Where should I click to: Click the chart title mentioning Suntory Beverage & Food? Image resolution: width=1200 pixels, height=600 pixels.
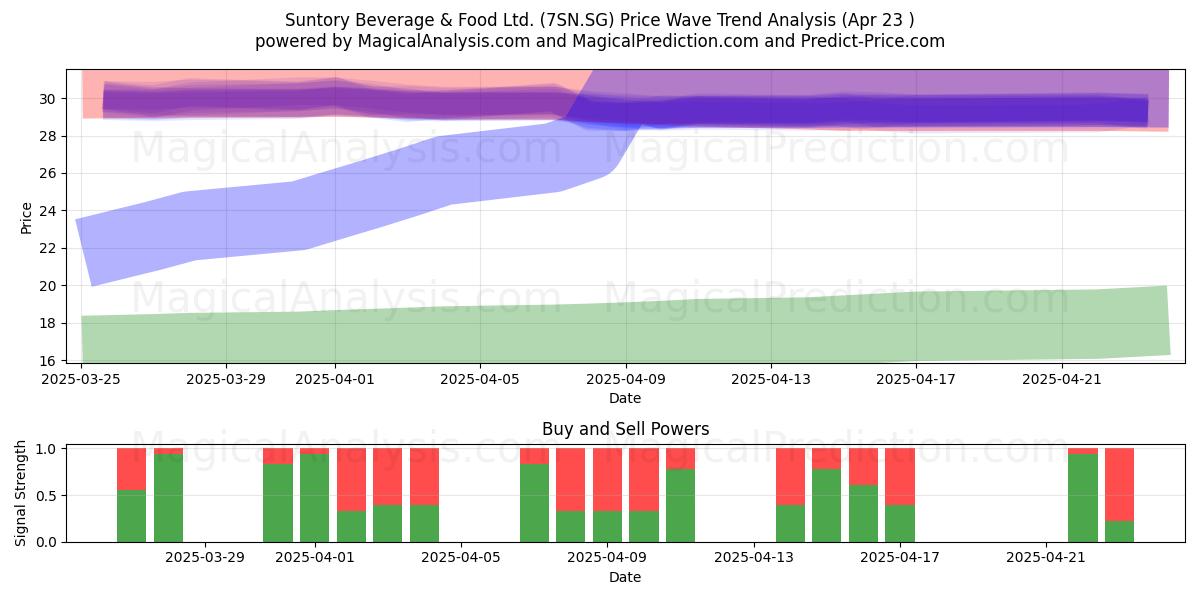pos(600,19)
